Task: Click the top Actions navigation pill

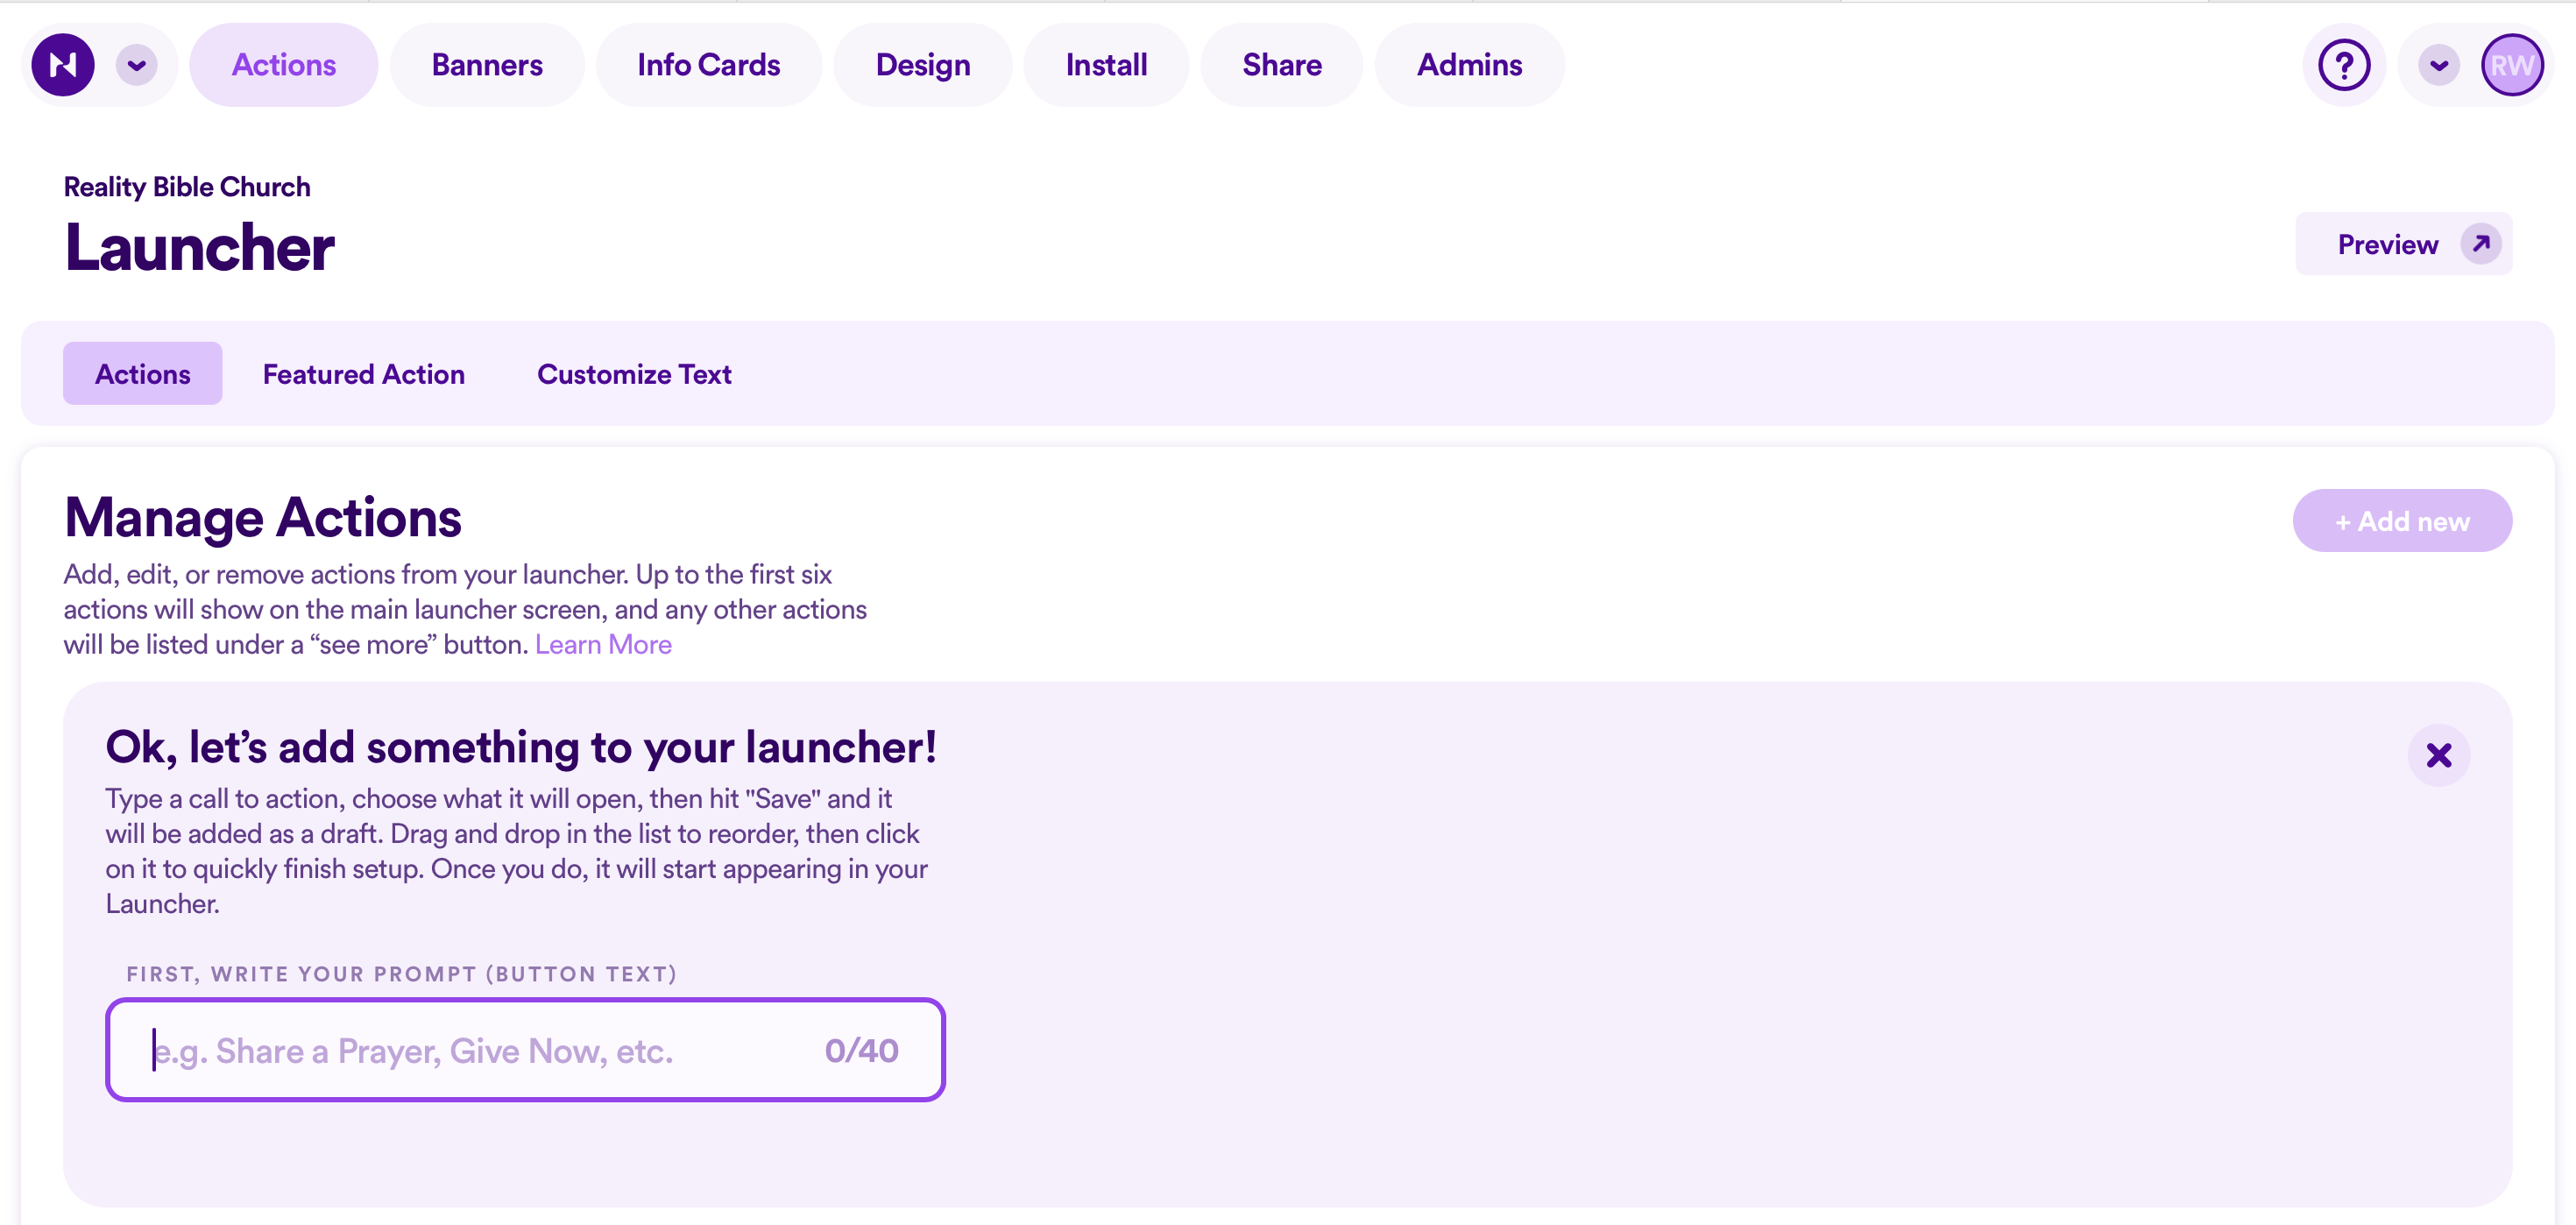Action: pos(283,65)
